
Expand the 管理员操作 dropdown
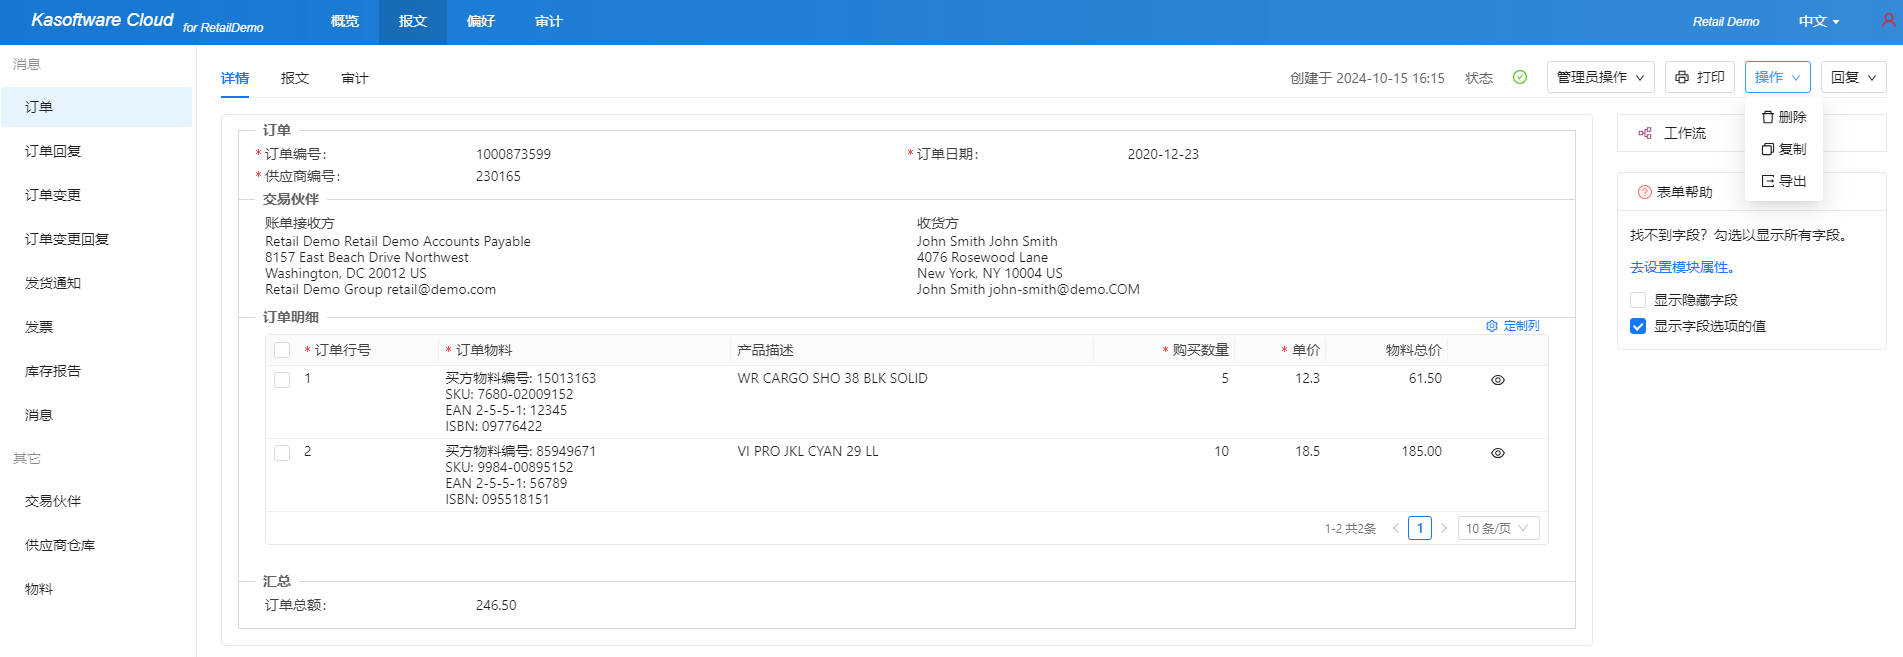pos(1600,77)
